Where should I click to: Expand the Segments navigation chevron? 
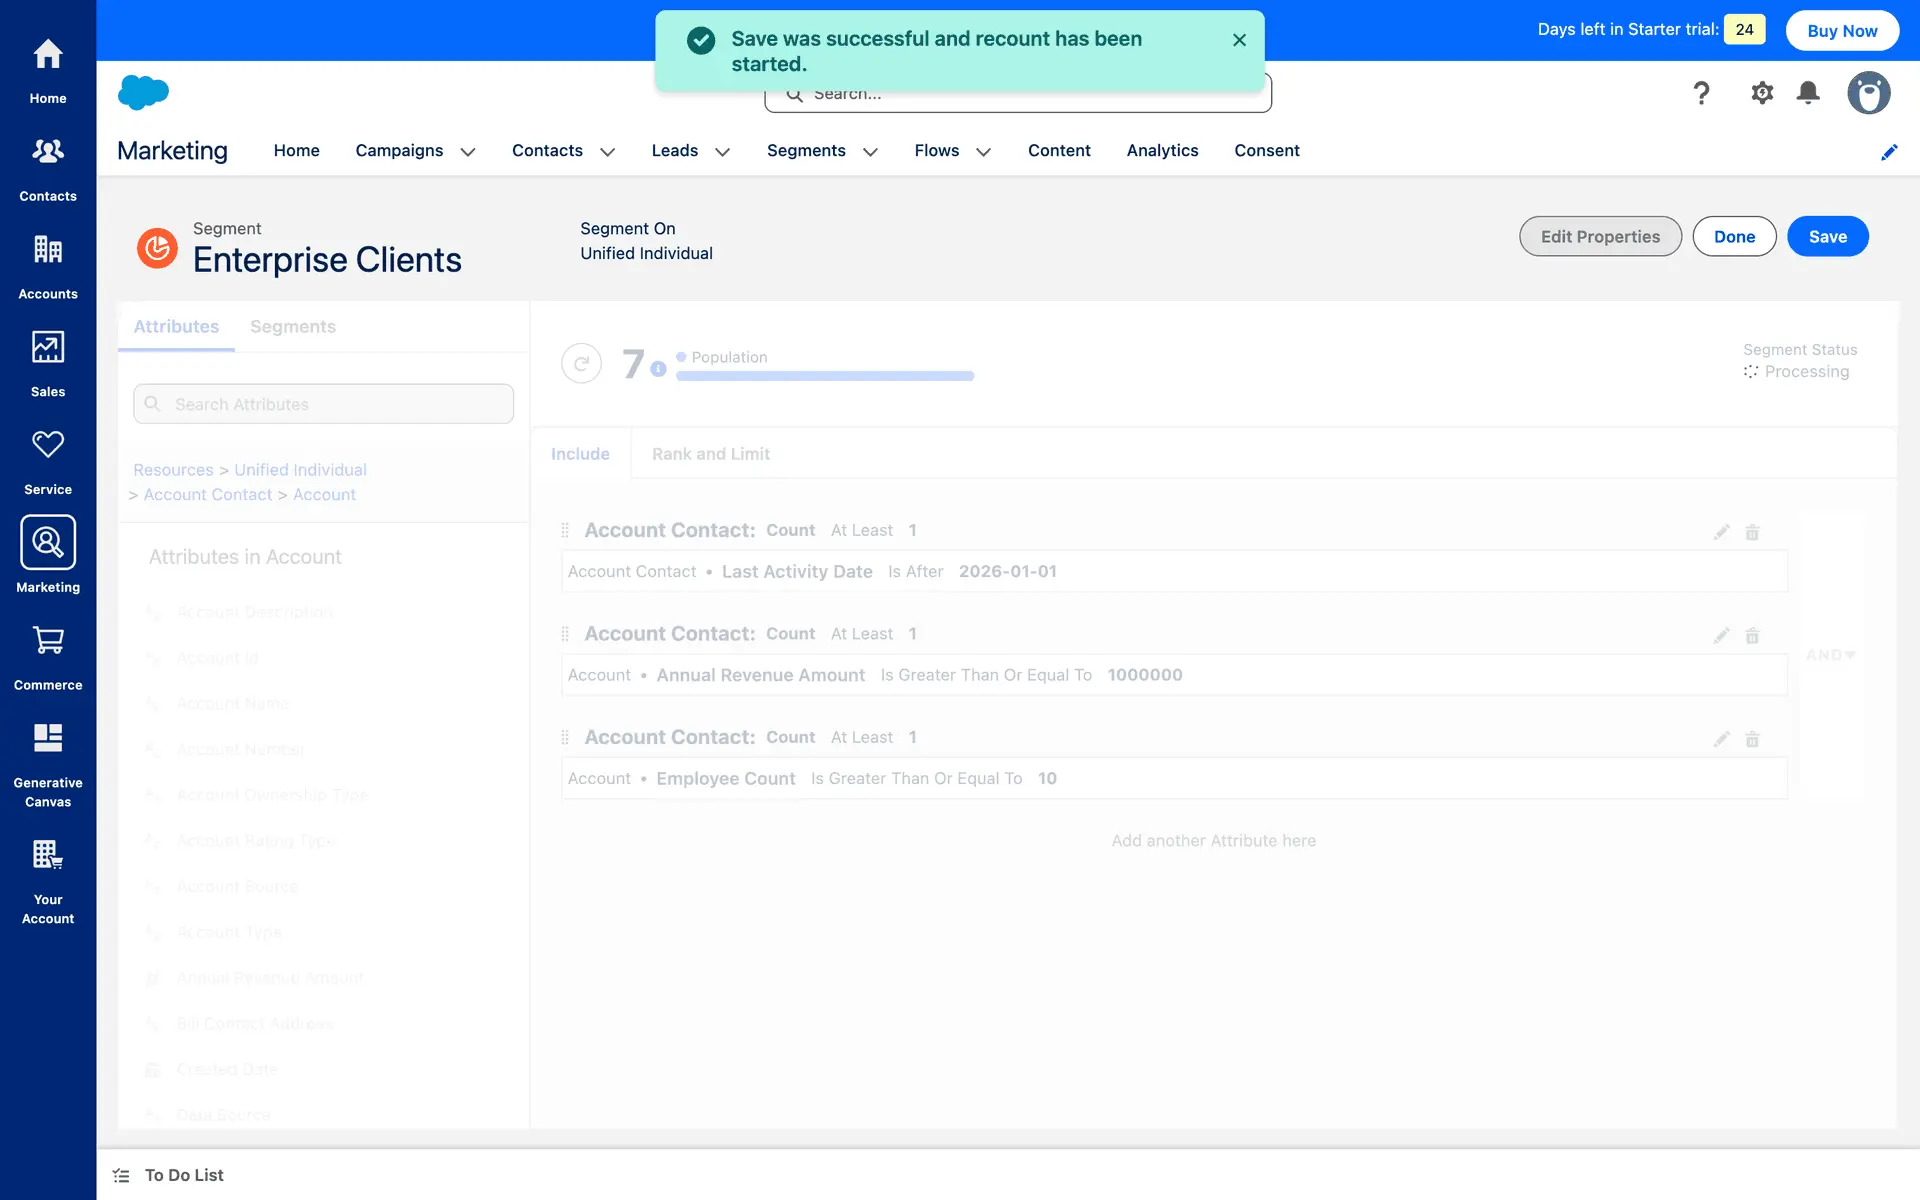870,152
